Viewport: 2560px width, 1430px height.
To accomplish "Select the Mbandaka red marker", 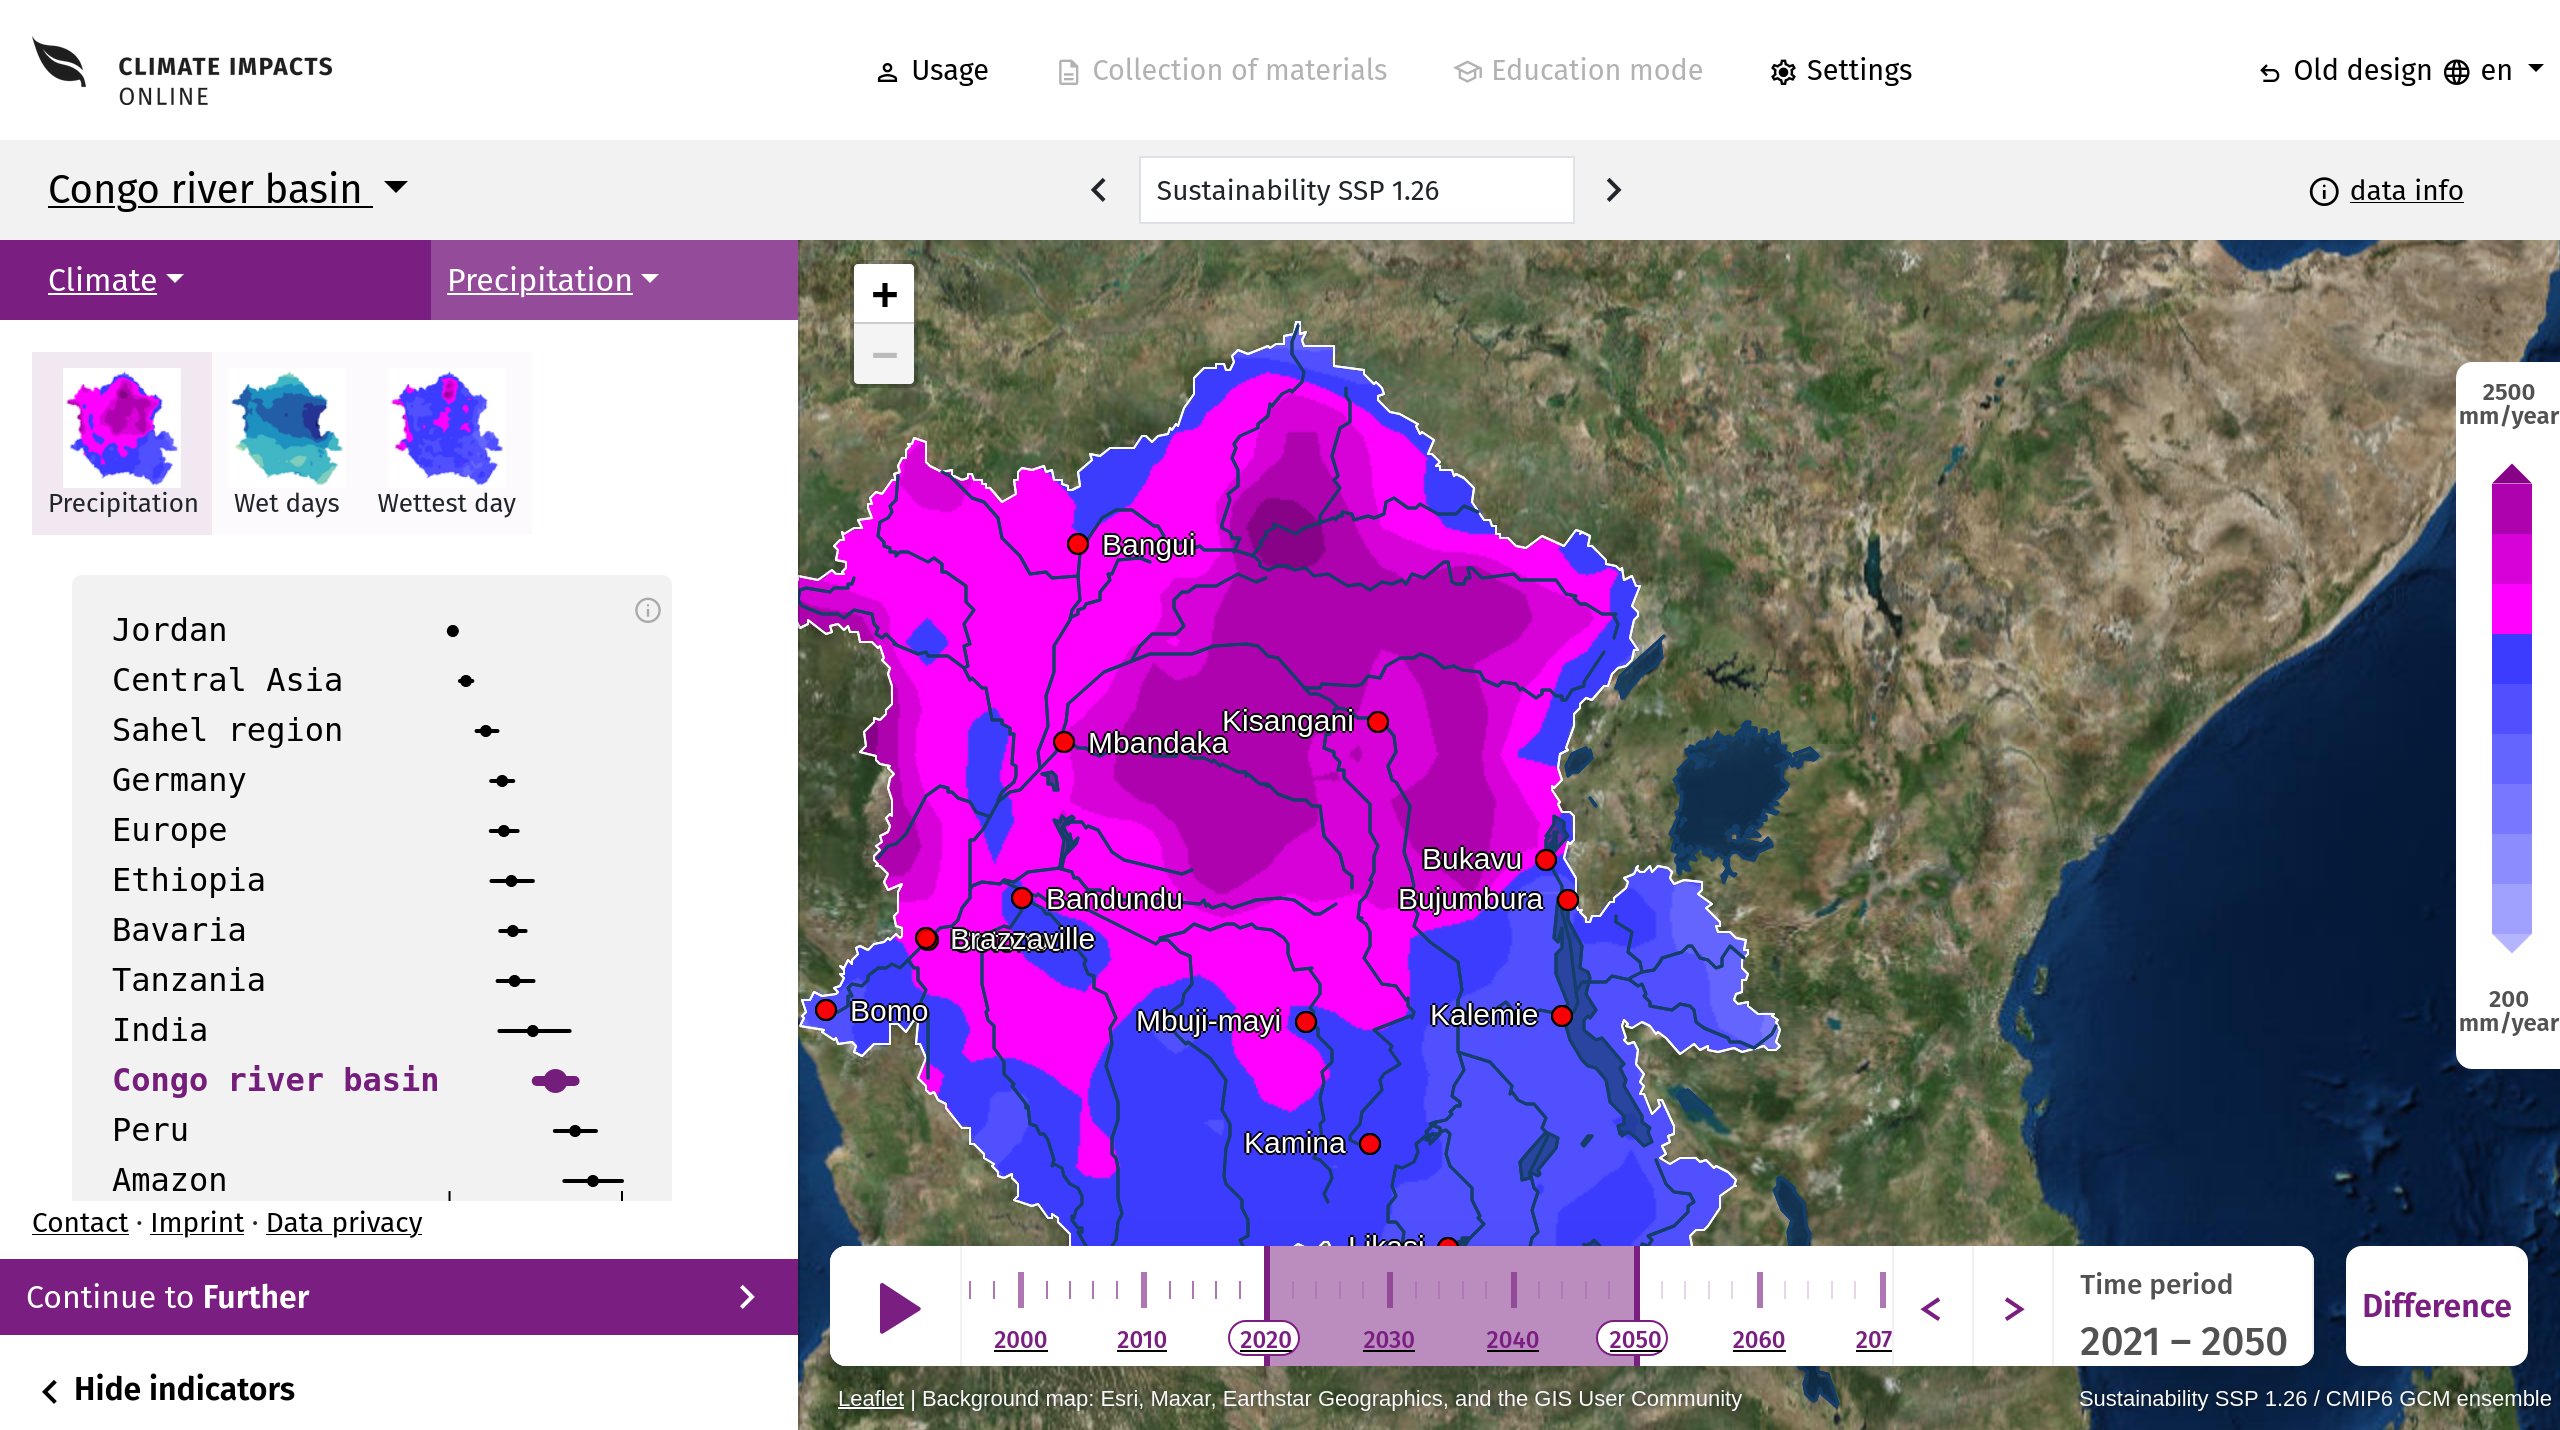I will pos(1064,742).
